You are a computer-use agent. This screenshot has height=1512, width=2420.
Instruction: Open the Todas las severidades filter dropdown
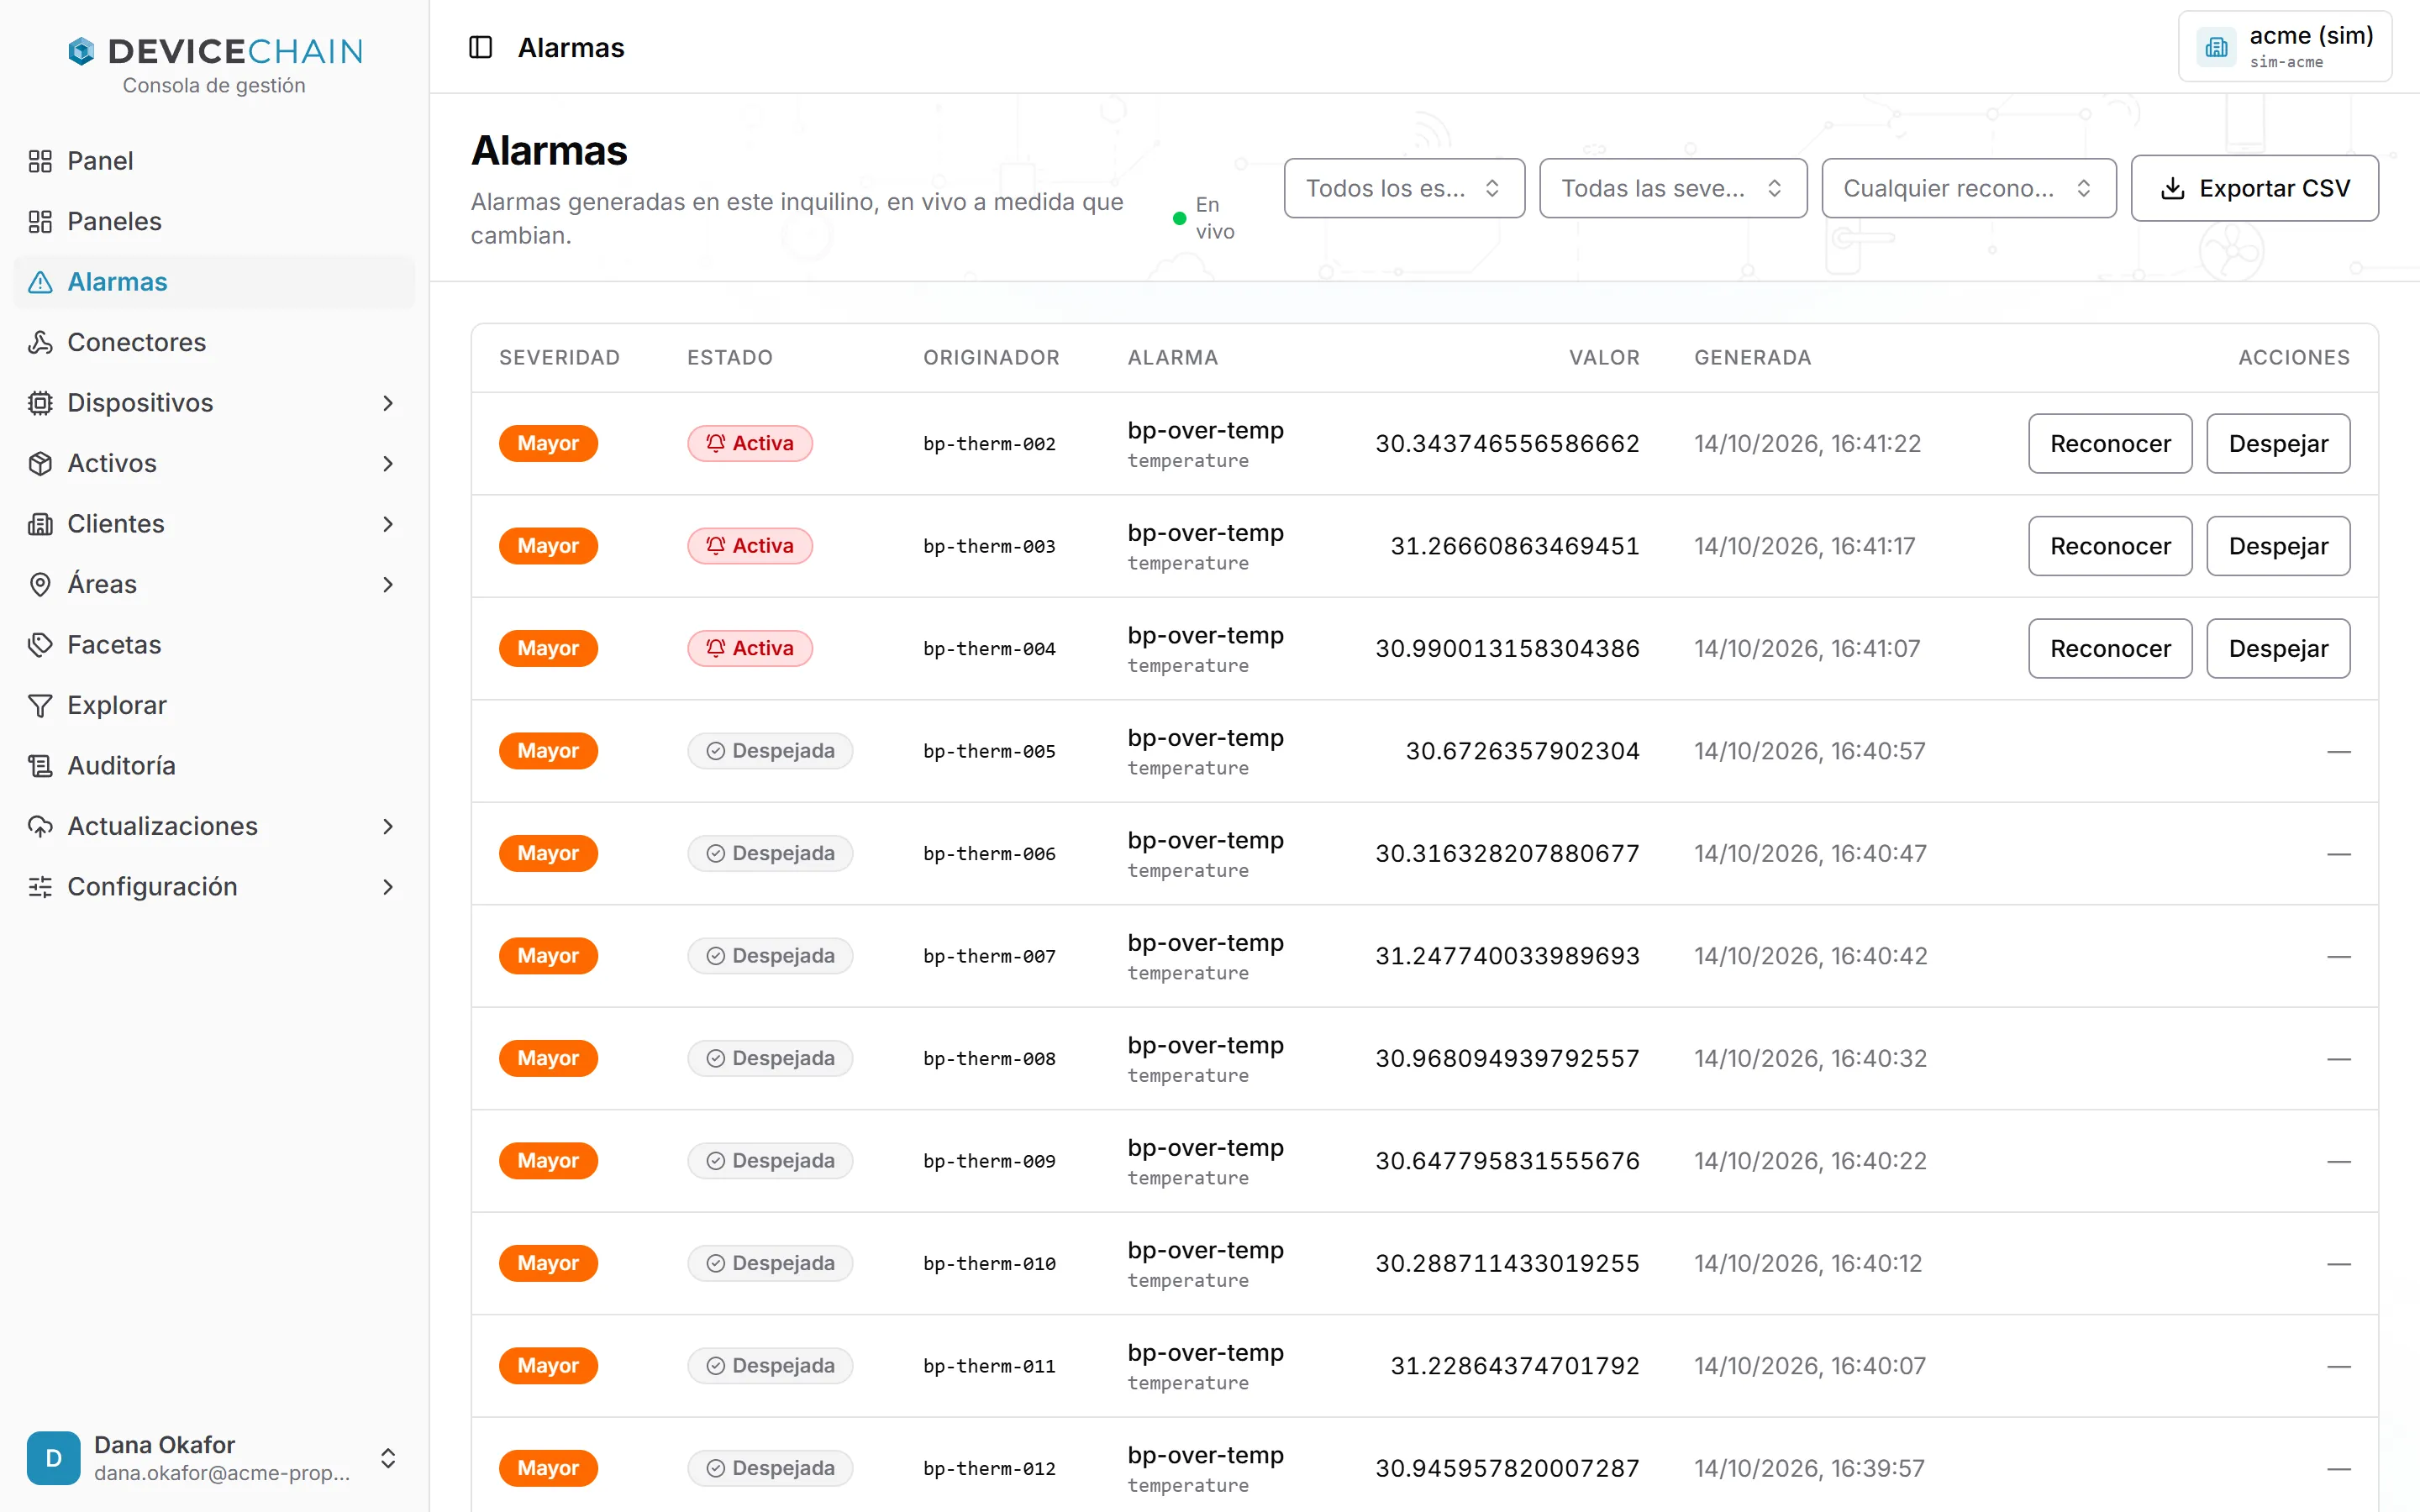1673,188
